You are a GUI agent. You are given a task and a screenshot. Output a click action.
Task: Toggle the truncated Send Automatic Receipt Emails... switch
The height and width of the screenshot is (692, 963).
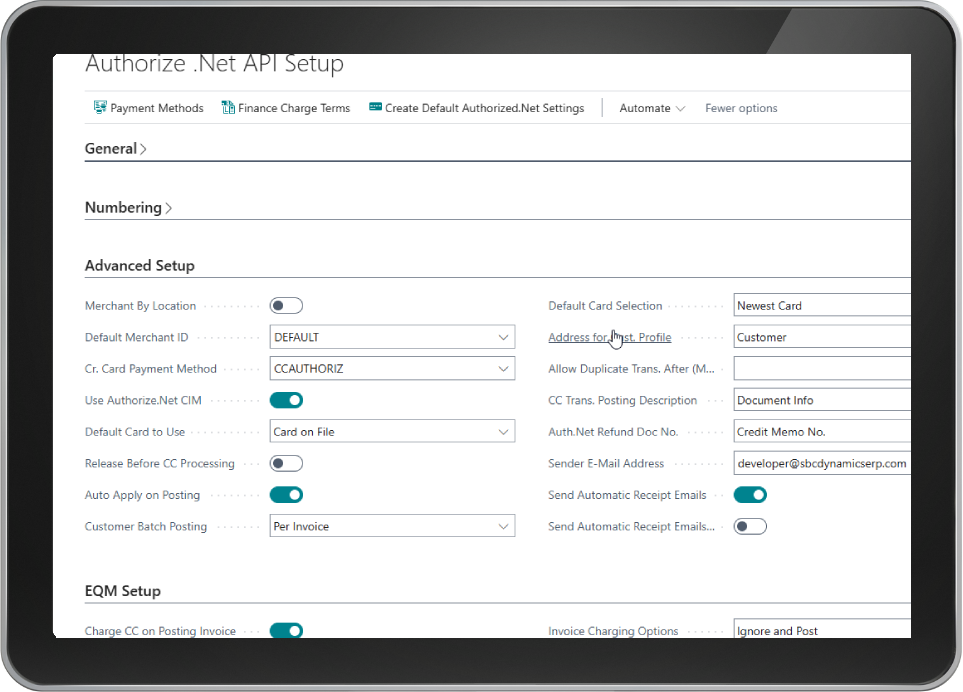point(750,526)
